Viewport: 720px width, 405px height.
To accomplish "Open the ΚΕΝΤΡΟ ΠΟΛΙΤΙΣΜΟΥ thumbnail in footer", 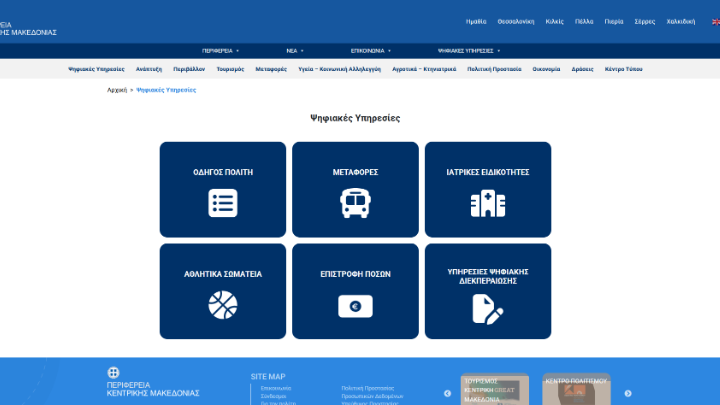I will tap(576, 390).
